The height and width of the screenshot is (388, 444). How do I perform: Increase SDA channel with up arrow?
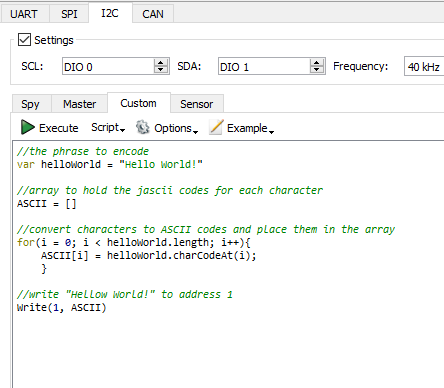coord(317,63)
